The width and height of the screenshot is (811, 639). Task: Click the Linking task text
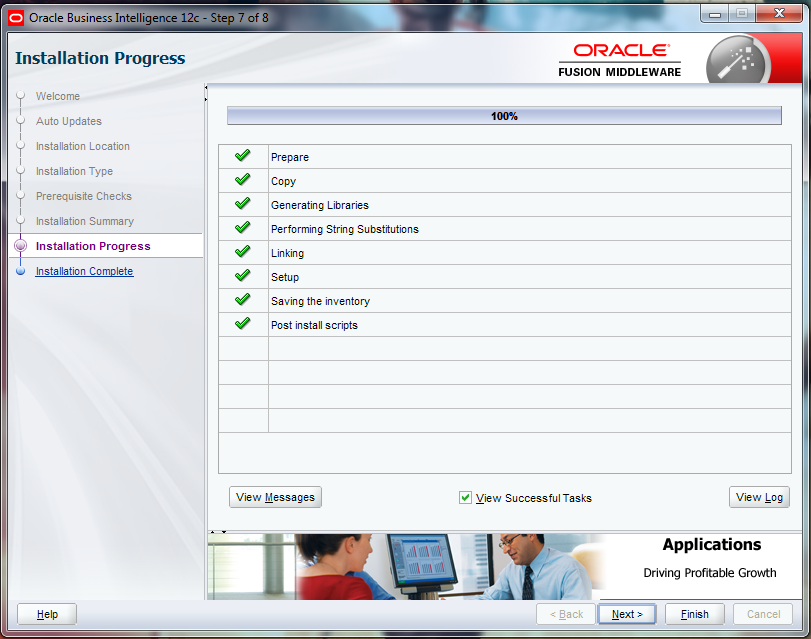point(288,254)
